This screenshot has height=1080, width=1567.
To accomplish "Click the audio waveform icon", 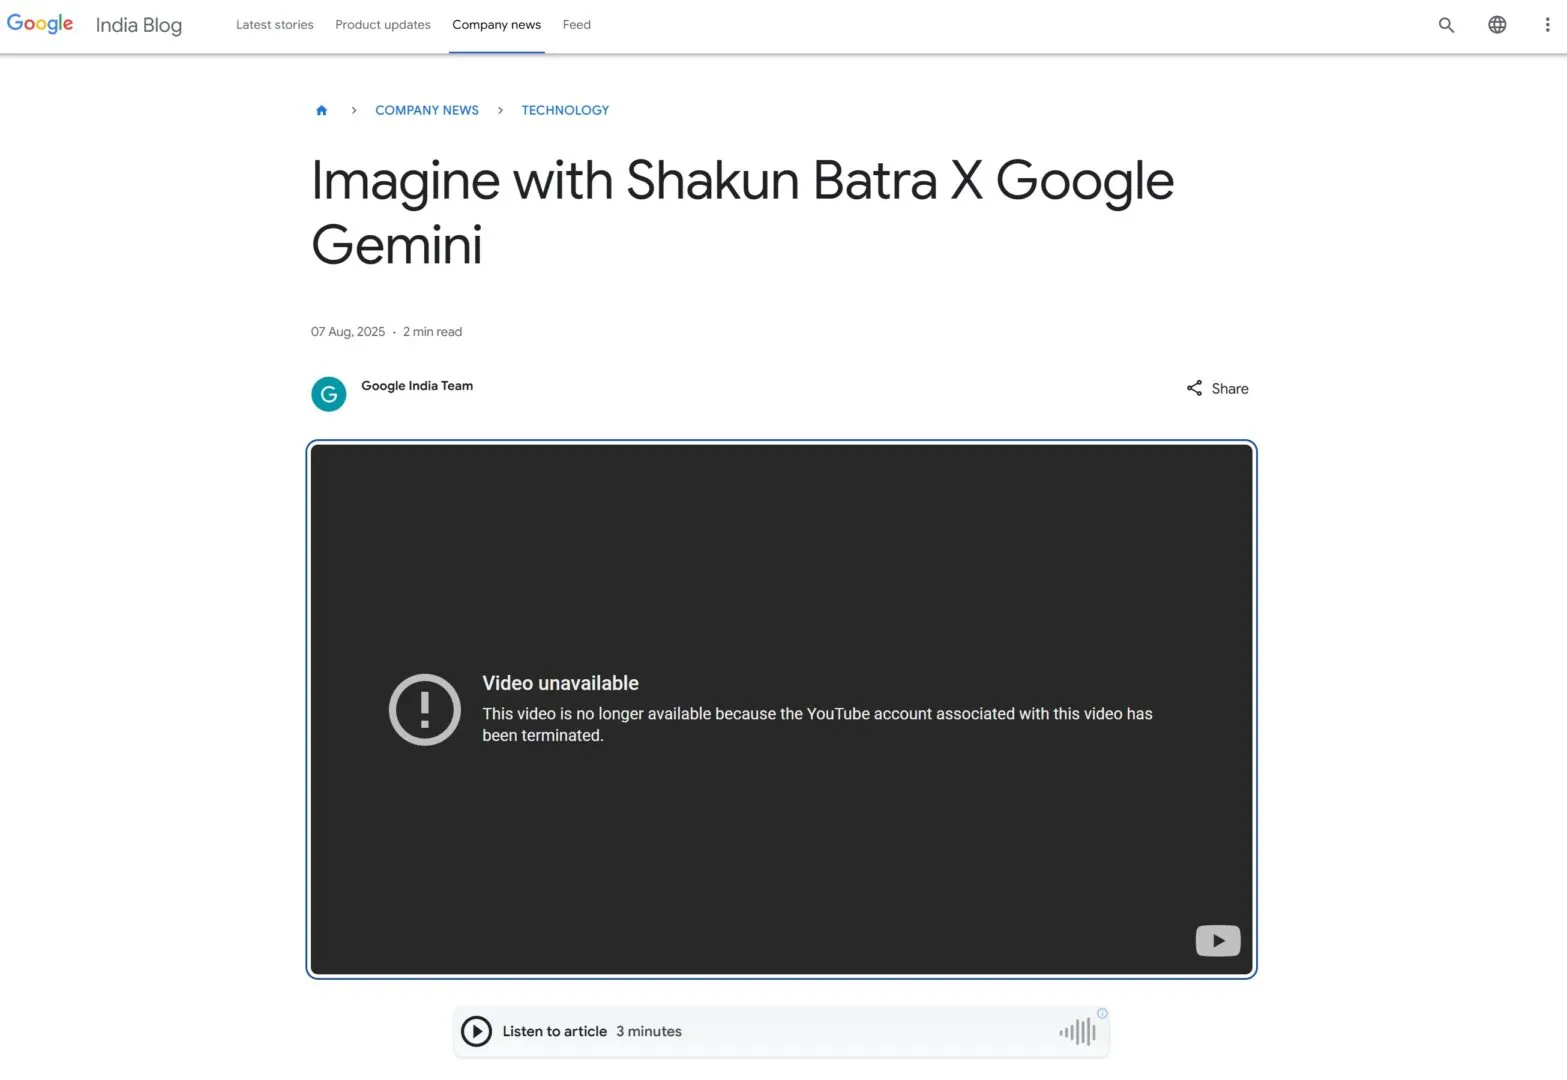I will (x=1078, y=1032).
